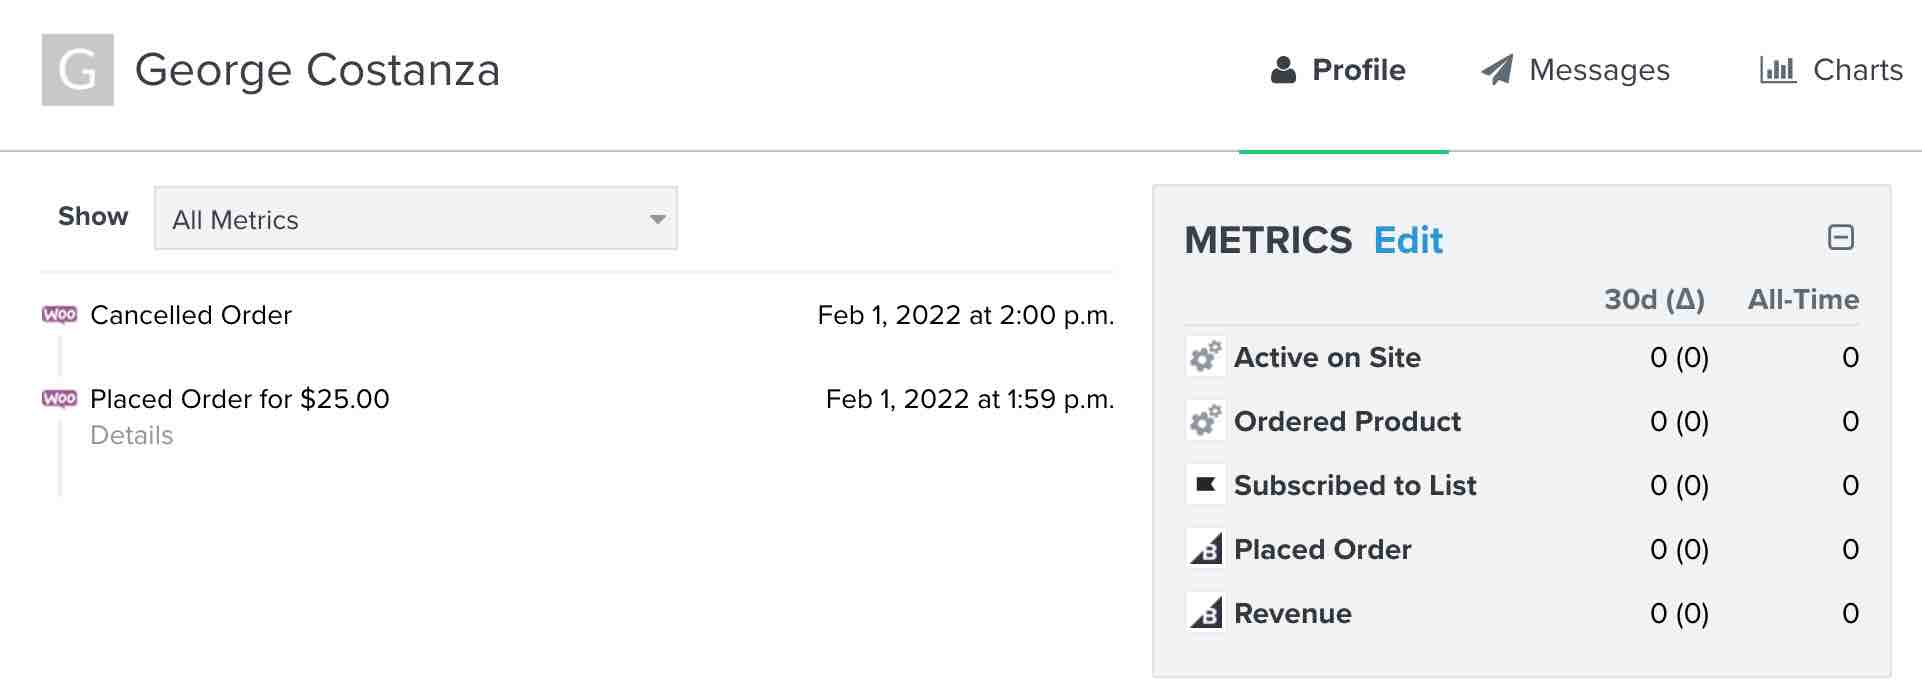Select the Ordered Product metric label
The height and width of the screenshot is (694, 1922).
point(1346,422)
